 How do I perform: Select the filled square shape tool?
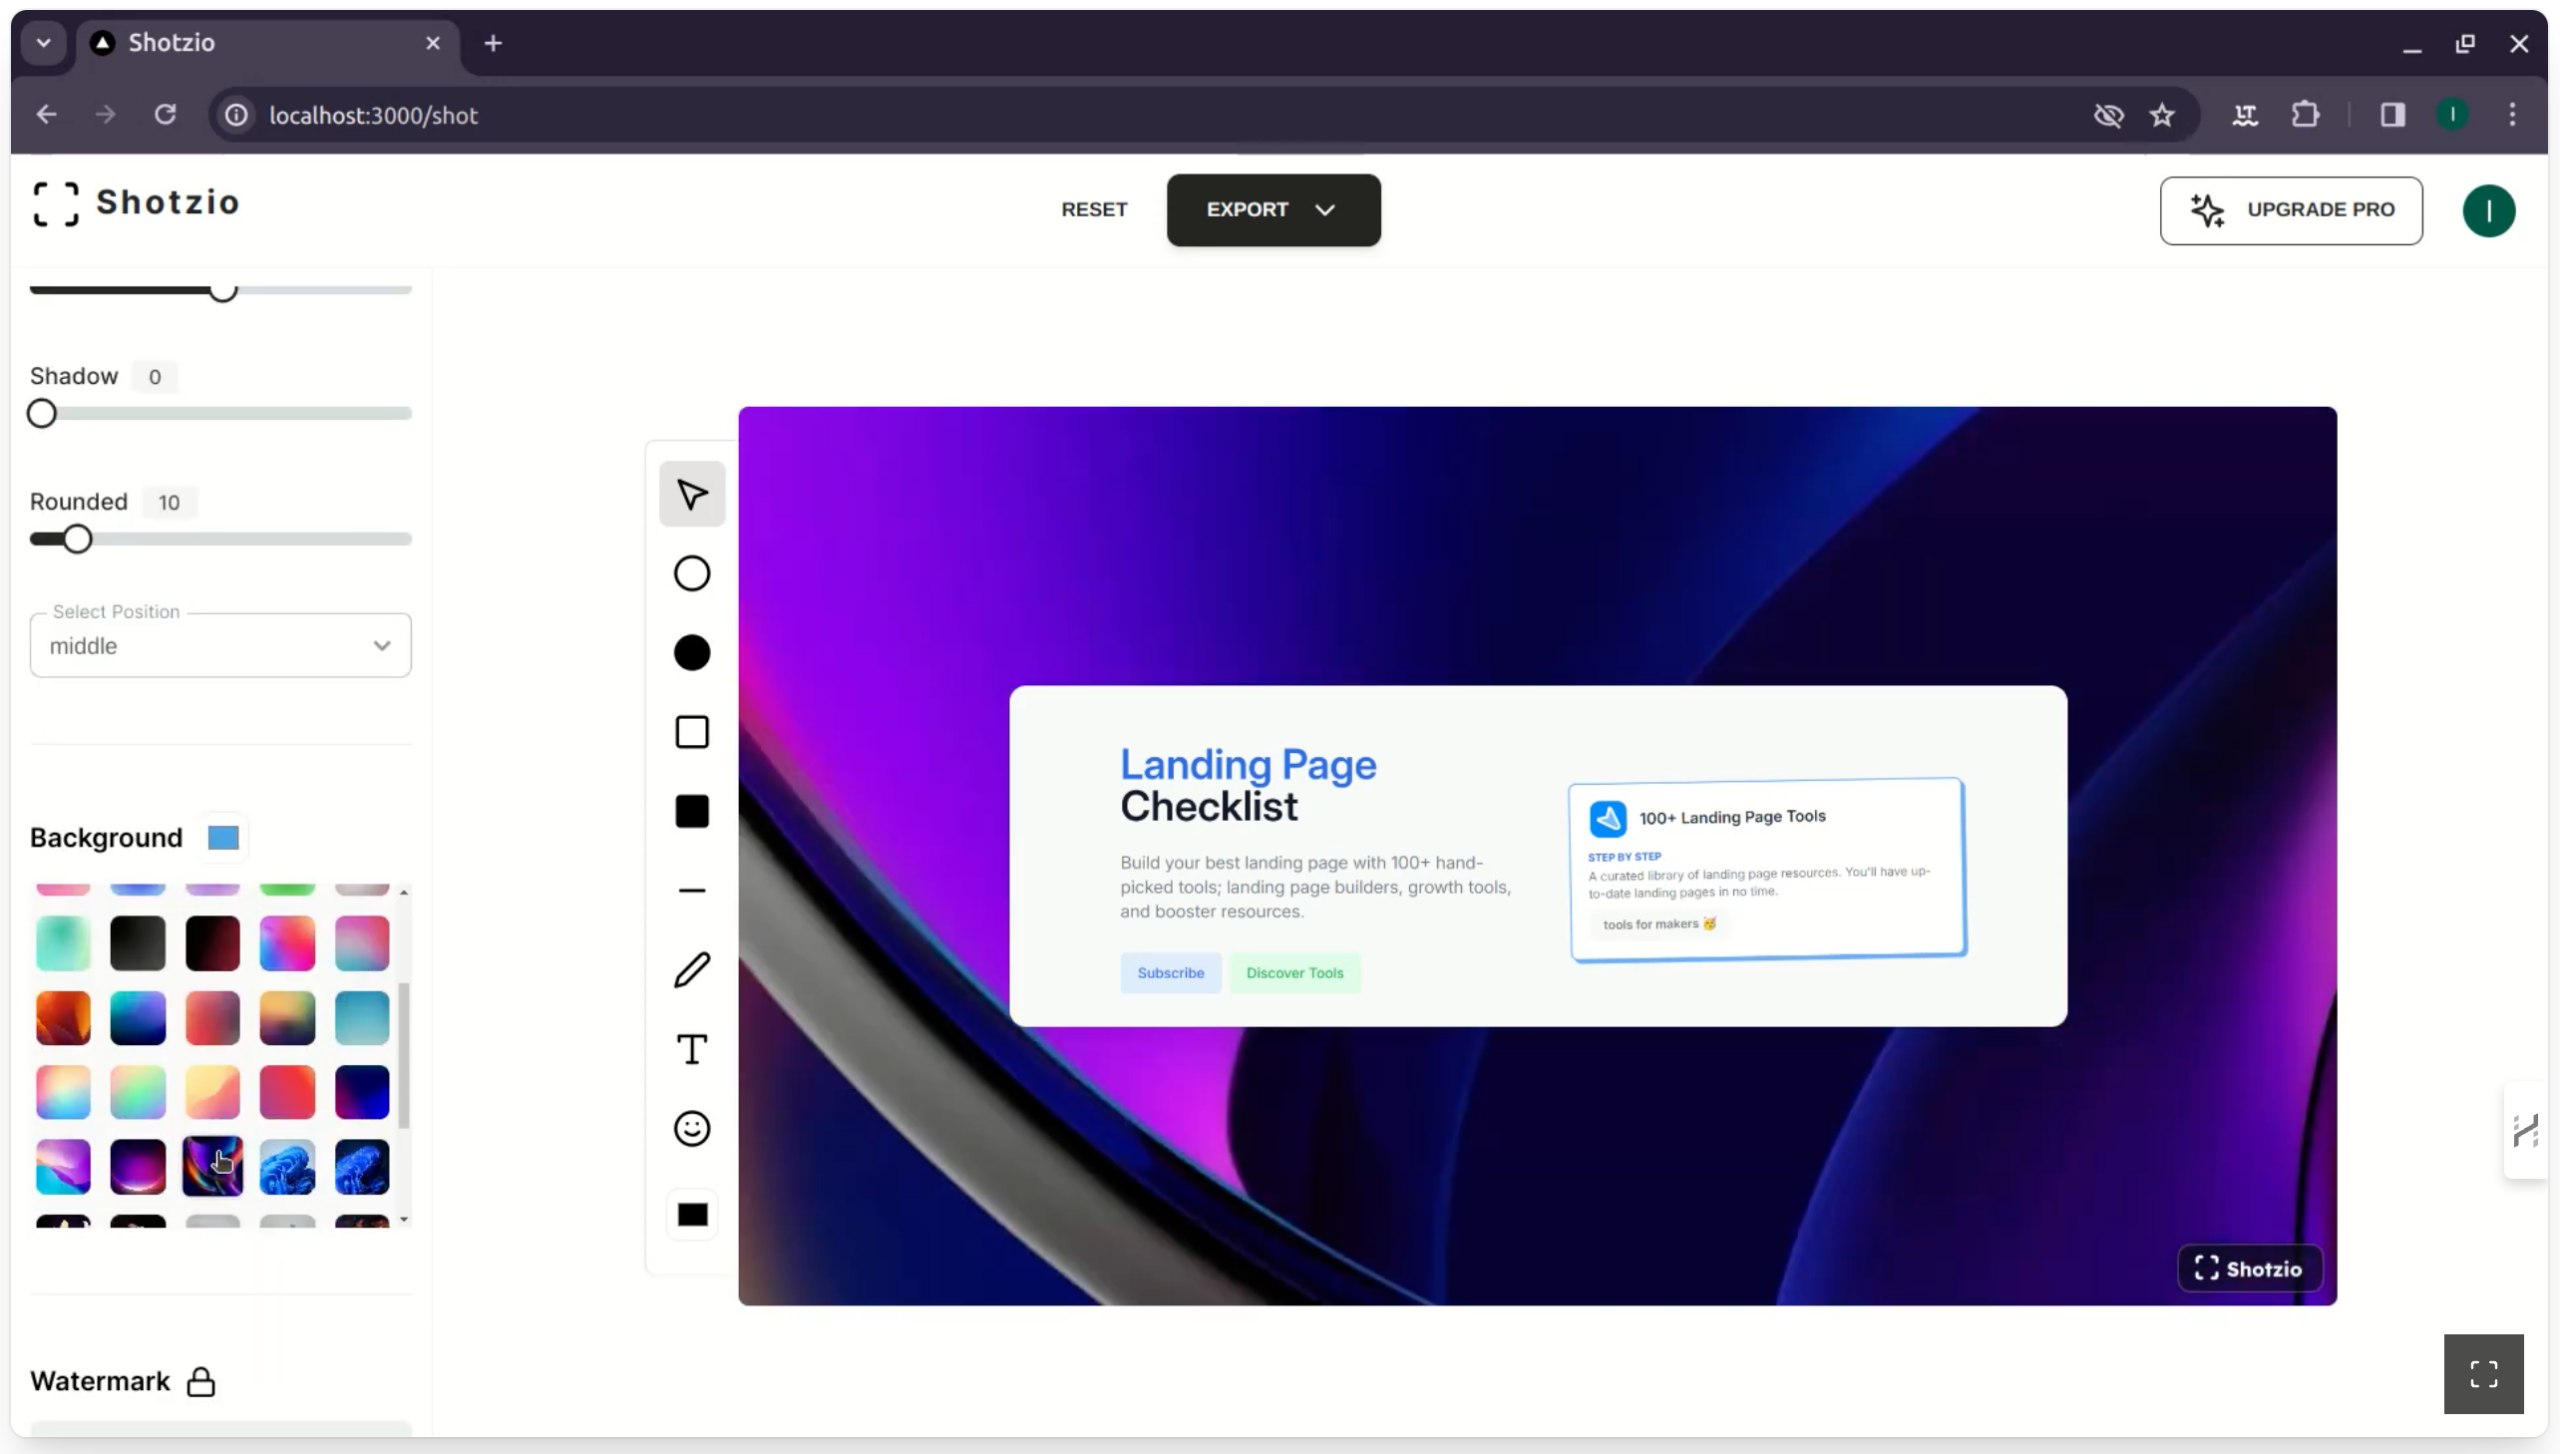[x=691, y=811]
